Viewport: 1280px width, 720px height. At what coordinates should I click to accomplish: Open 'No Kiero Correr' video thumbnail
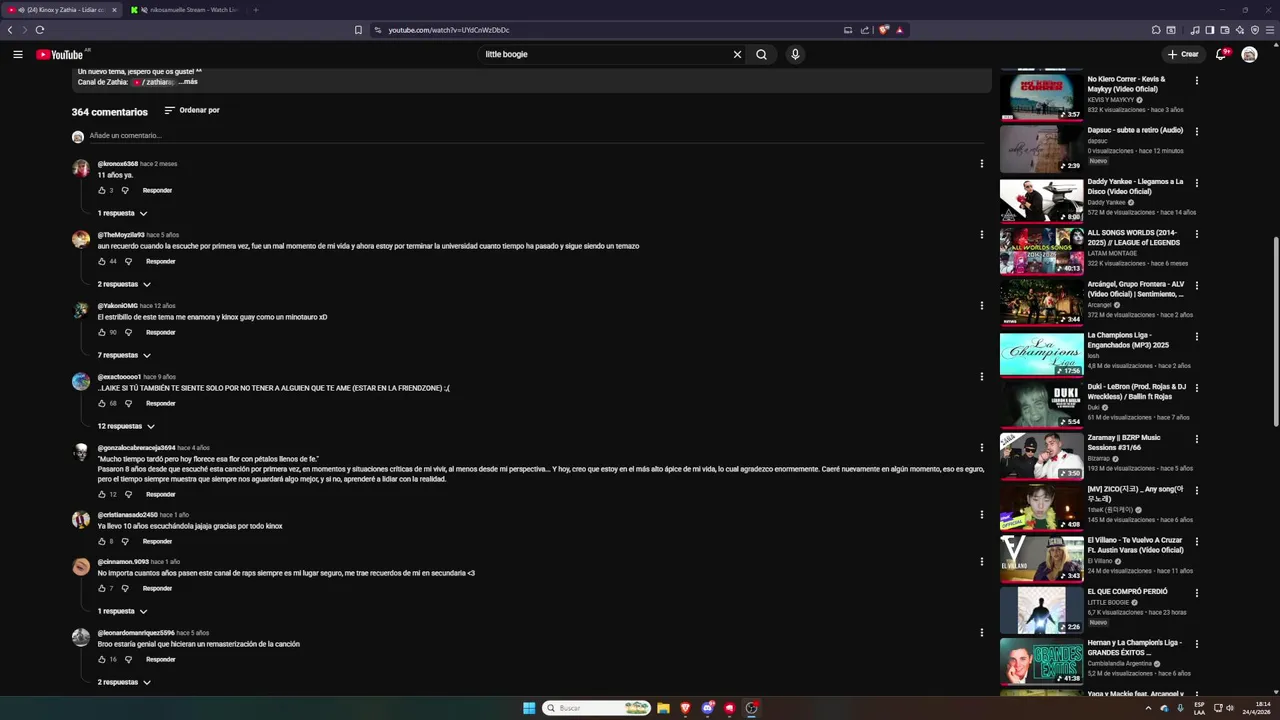(1041, 97)
